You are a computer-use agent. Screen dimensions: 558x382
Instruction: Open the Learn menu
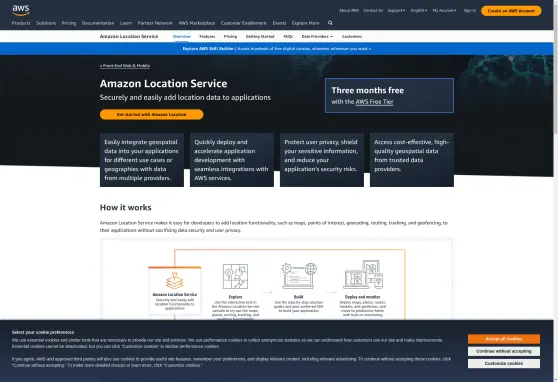click(x=126, y=23)
